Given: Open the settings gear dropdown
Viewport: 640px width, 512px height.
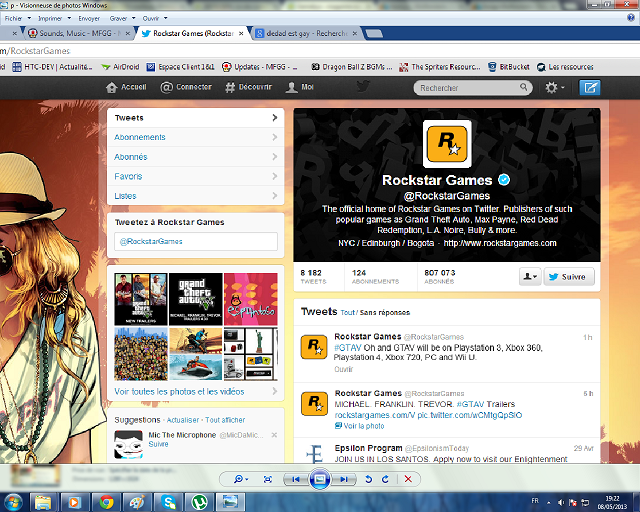Looking at the screenshot, I should pyautogui.click(x=555, y=87).
